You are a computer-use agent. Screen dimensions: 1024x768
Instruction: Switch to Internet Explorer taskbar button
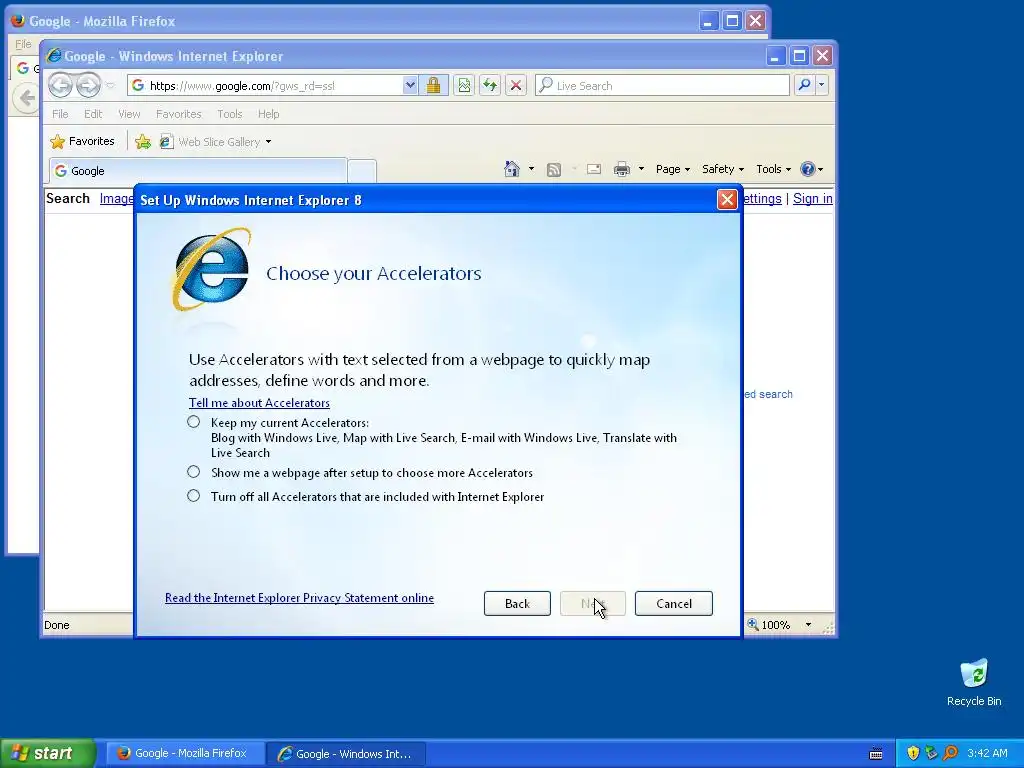[346, 754]
